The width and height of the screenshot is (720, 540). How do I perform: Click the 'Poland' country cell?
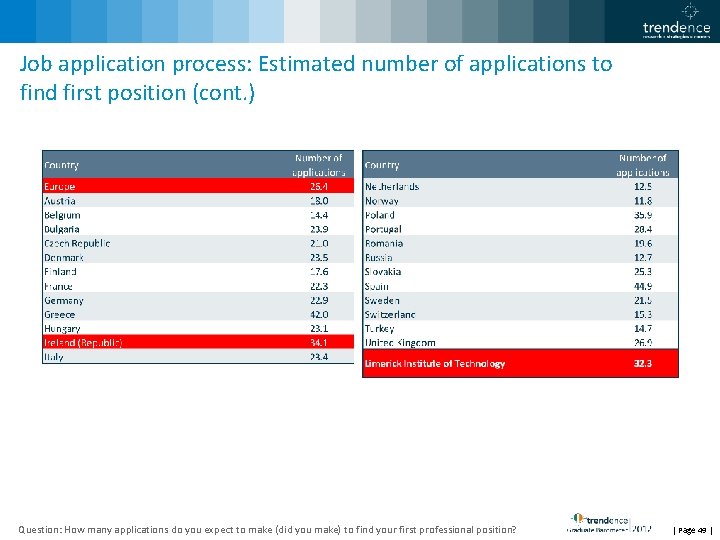point(380,215)
